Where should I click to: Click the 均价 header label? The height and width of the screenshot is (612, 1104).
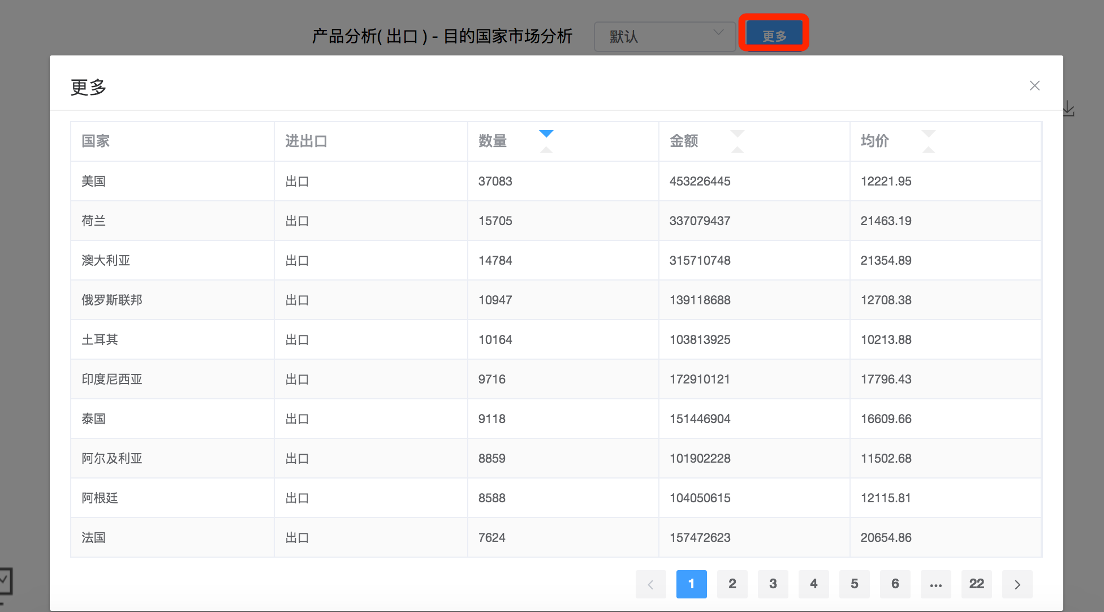(x=874, y=141)
